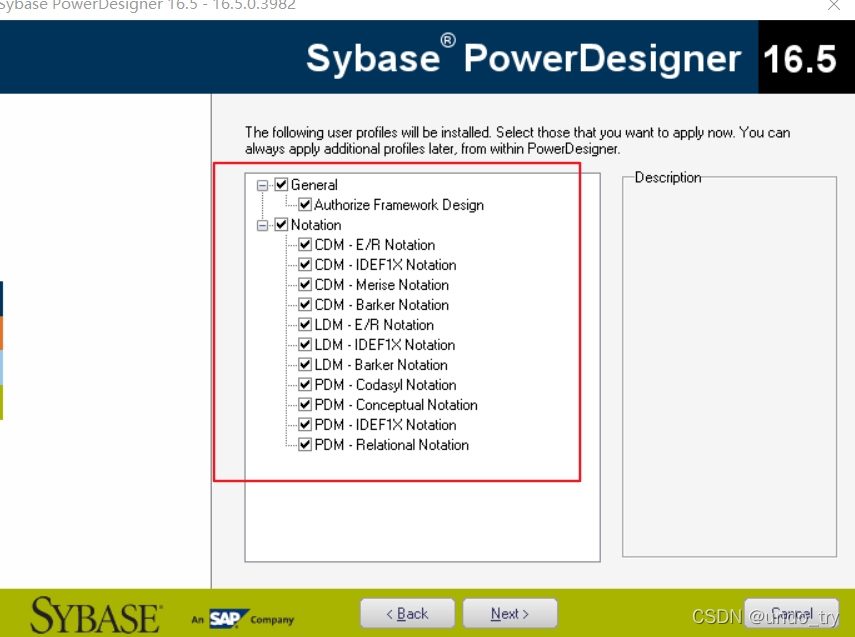
Task: Select the Notation group label
Action: click(316, 225)
